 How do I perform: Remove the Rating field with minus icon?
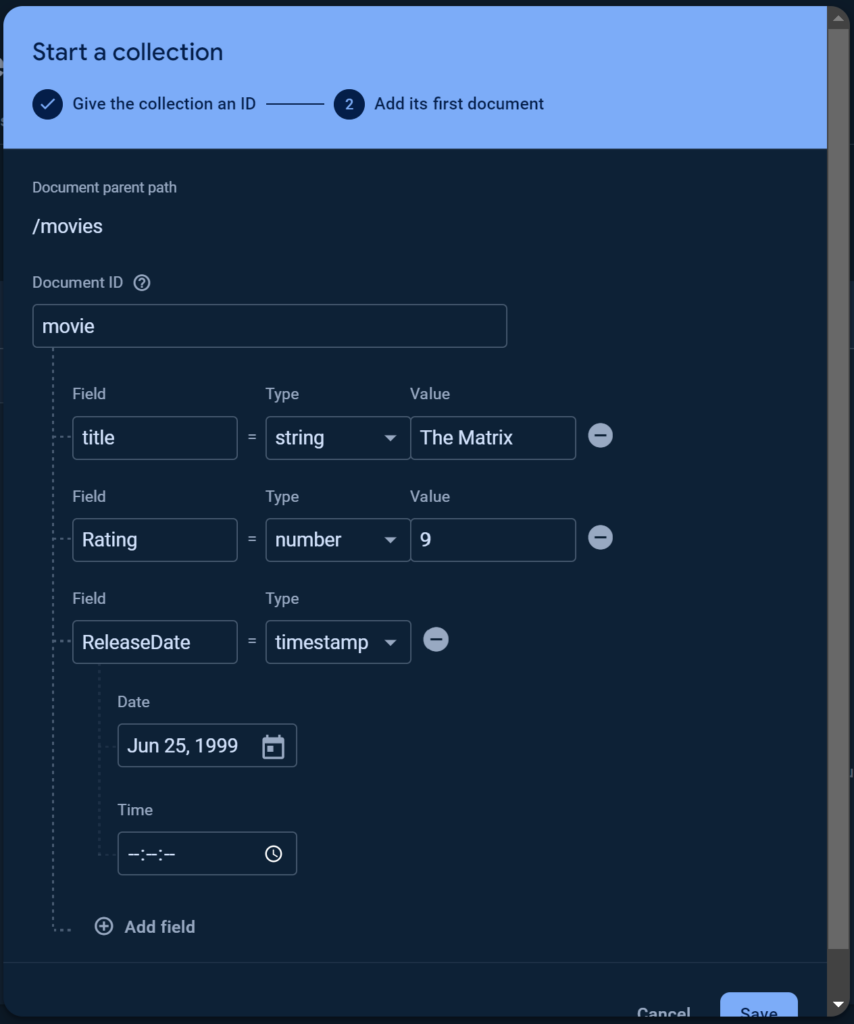[600, 538]
